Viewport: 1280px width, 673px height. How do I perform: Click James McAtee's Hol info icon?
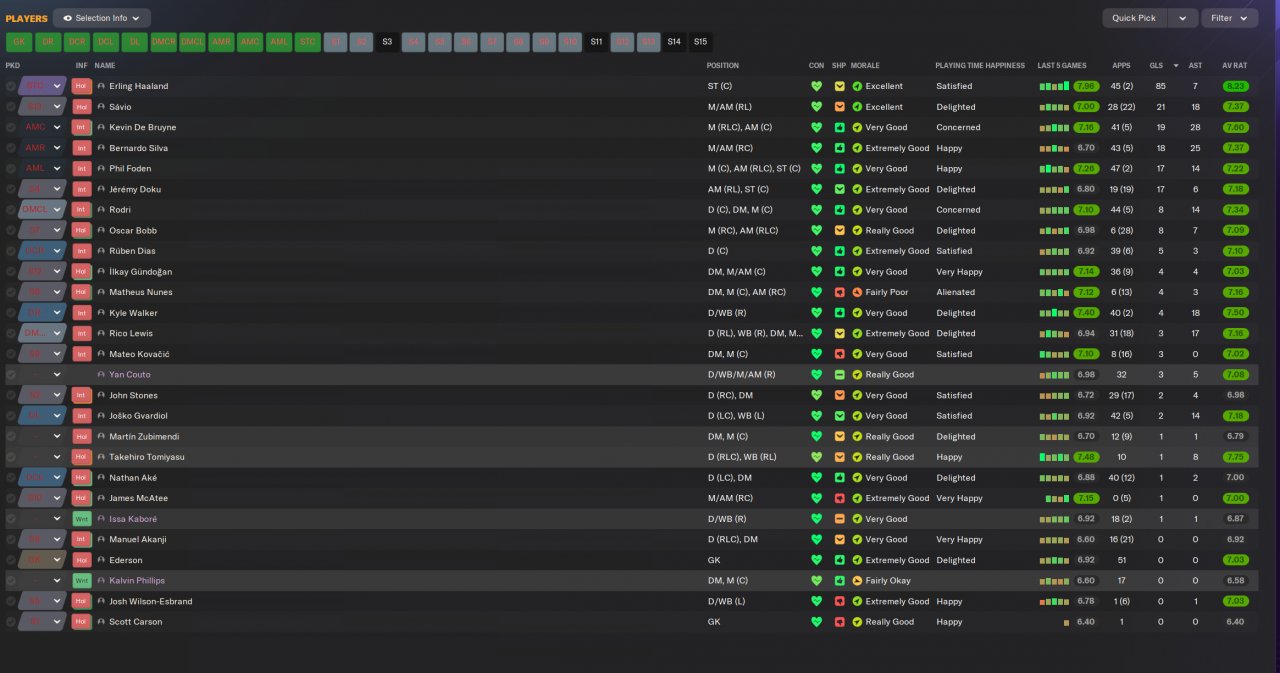point(82,498)
